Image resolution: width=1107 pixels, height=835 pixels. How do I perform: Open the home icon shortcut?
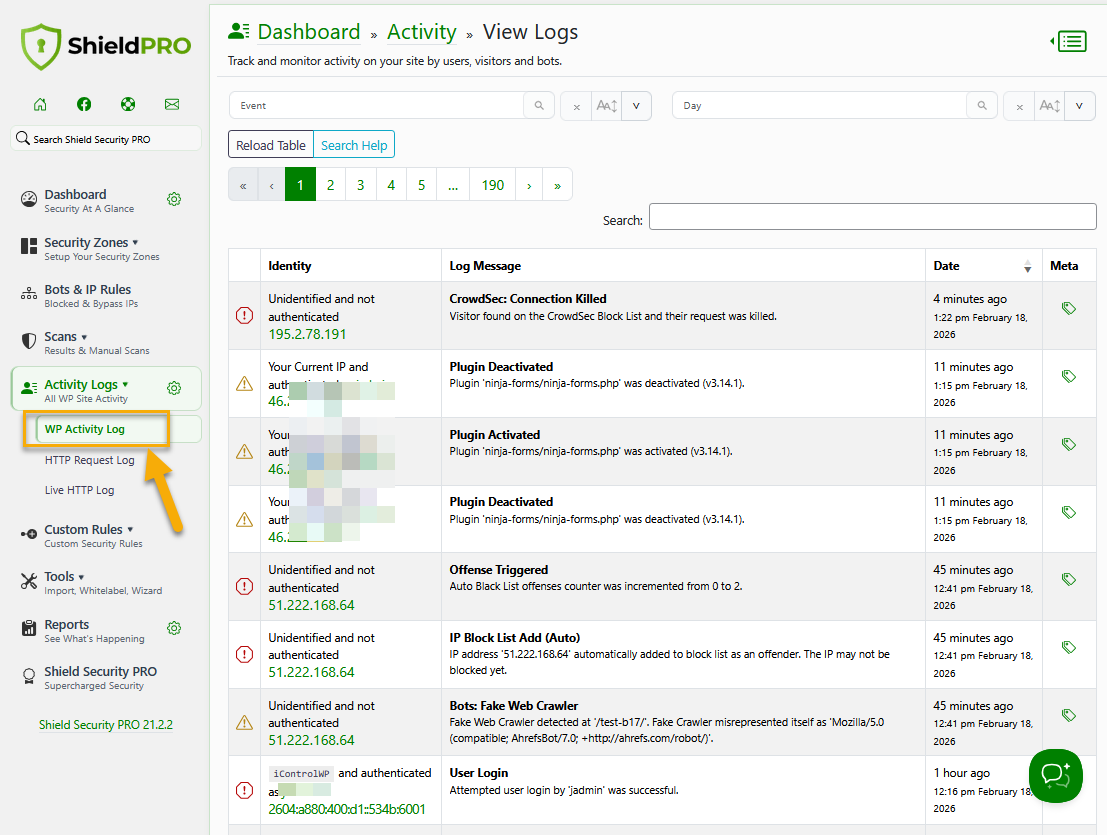40,104
